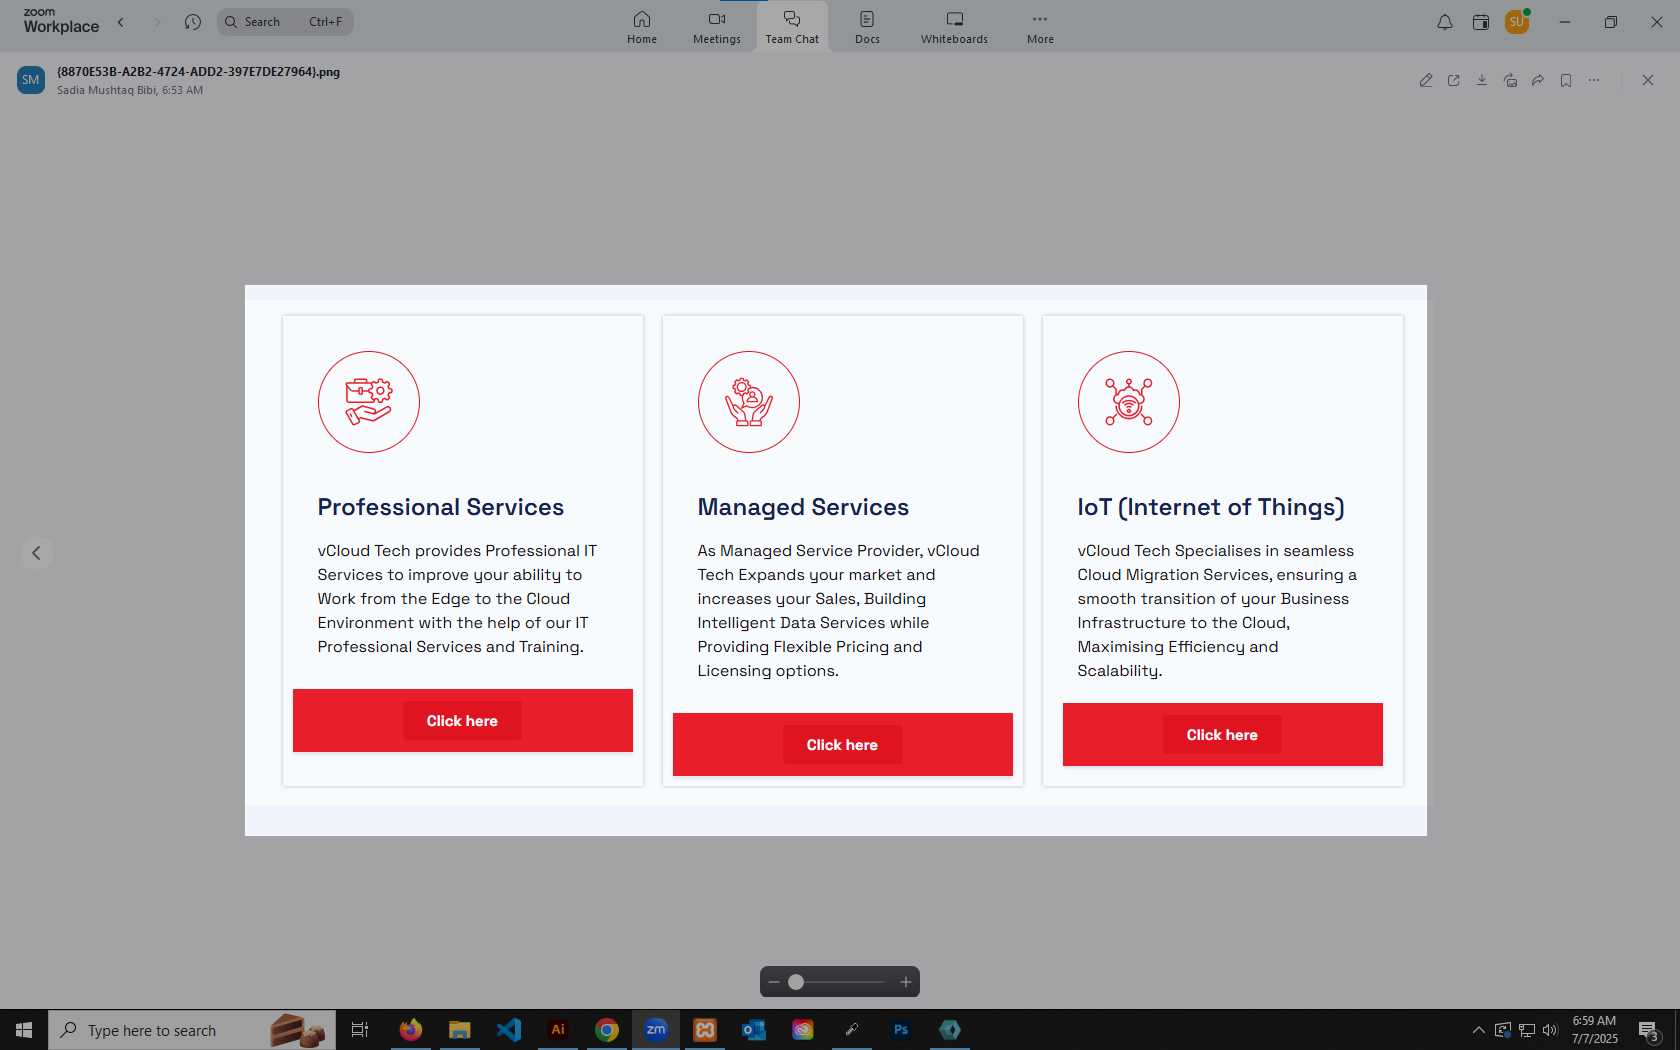Show hidden system tray icons
Screen dimensions: 1680x1050
1478,1030
